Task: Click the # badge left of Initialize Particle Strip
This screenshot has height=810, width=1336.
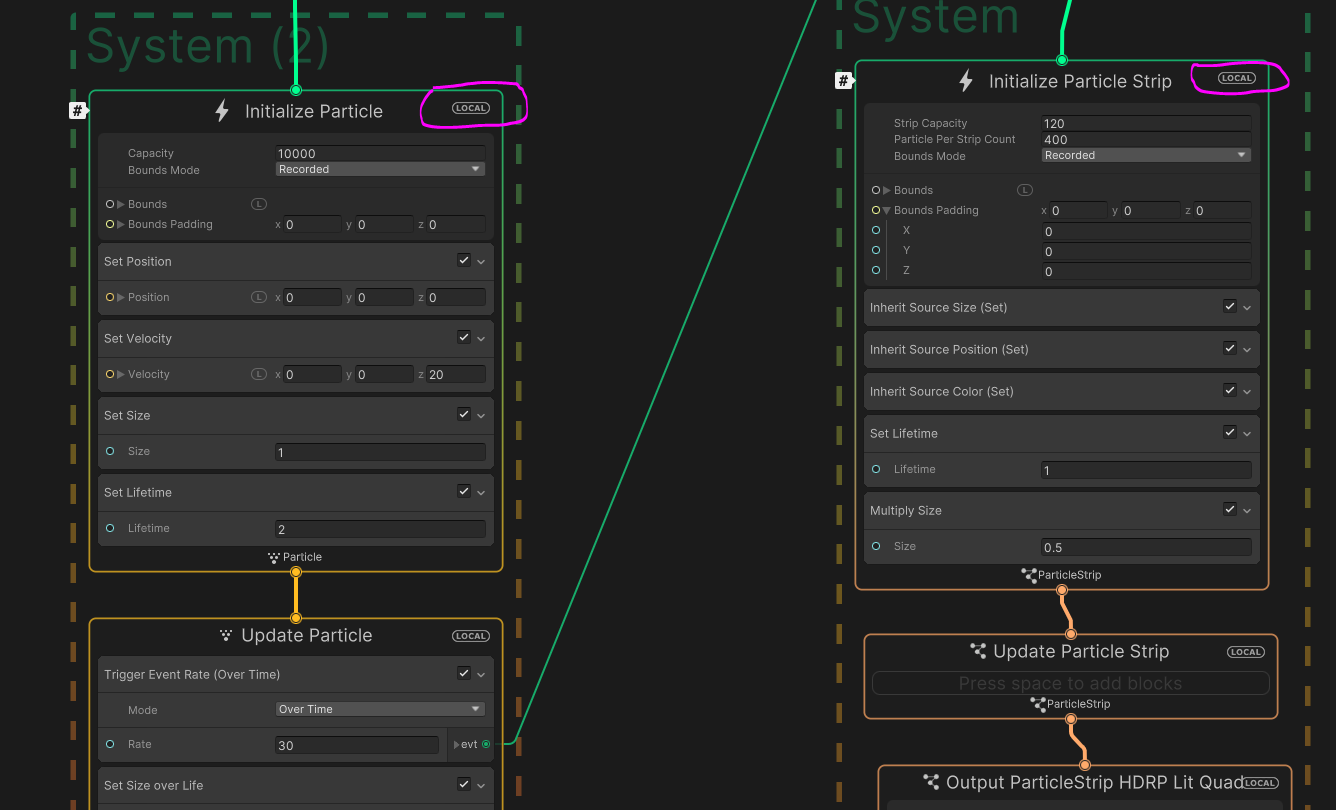Action: [x=844, y=81]
